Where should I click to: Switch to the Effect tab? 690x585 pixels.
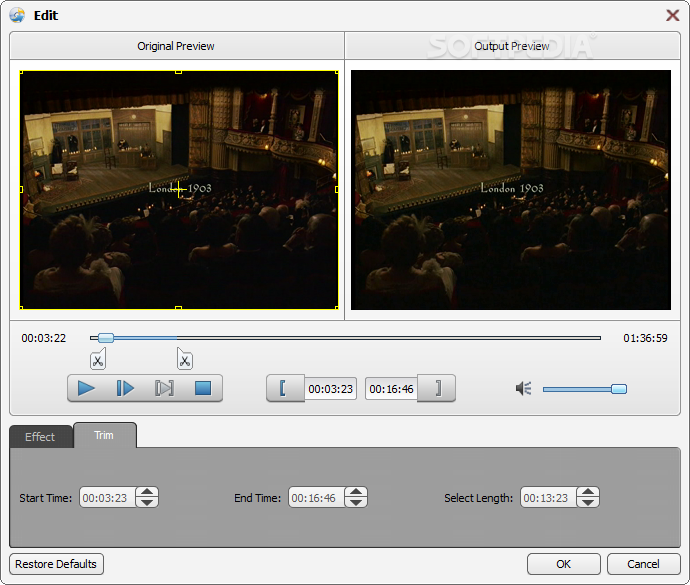tap(40, 437)
